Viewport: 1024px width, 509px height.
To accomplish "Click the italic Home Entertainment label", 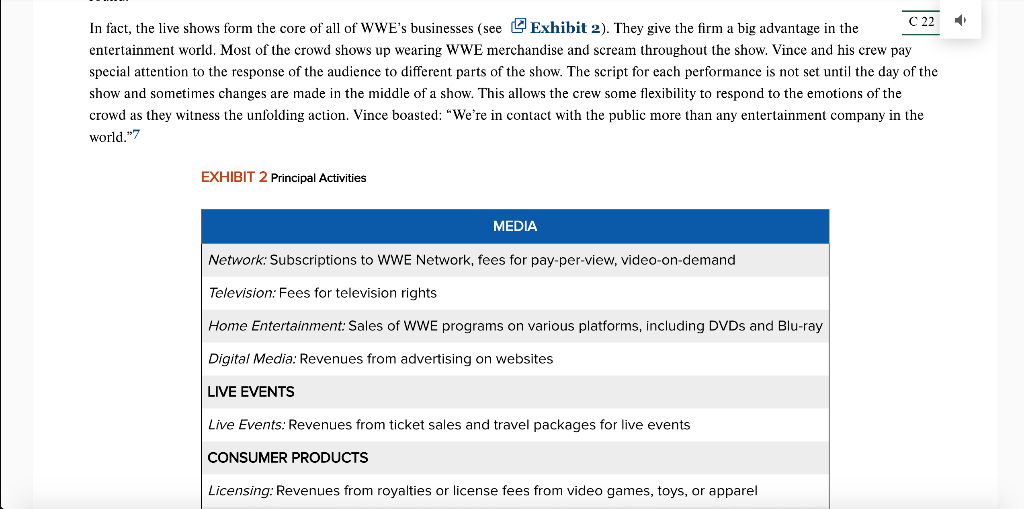I will (x=276, y=326).
